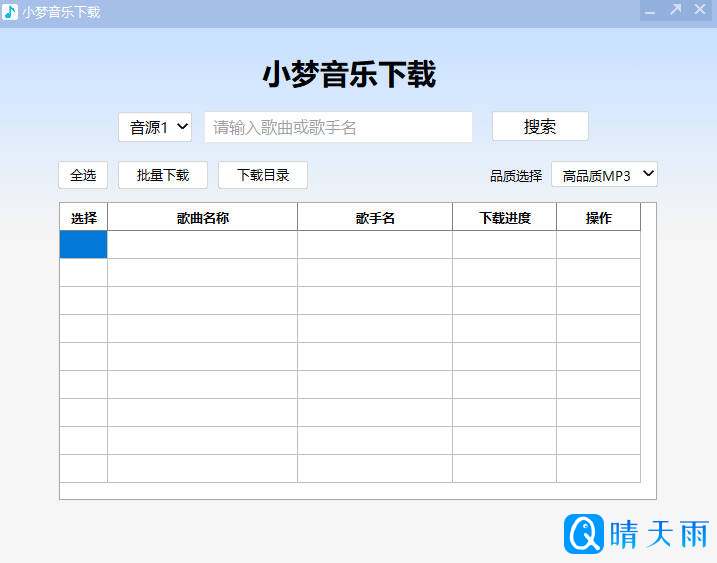This screenshot has width=717, height=563.
Task: Click the 全选 select-all button
Action: click(x=83, y=175)
